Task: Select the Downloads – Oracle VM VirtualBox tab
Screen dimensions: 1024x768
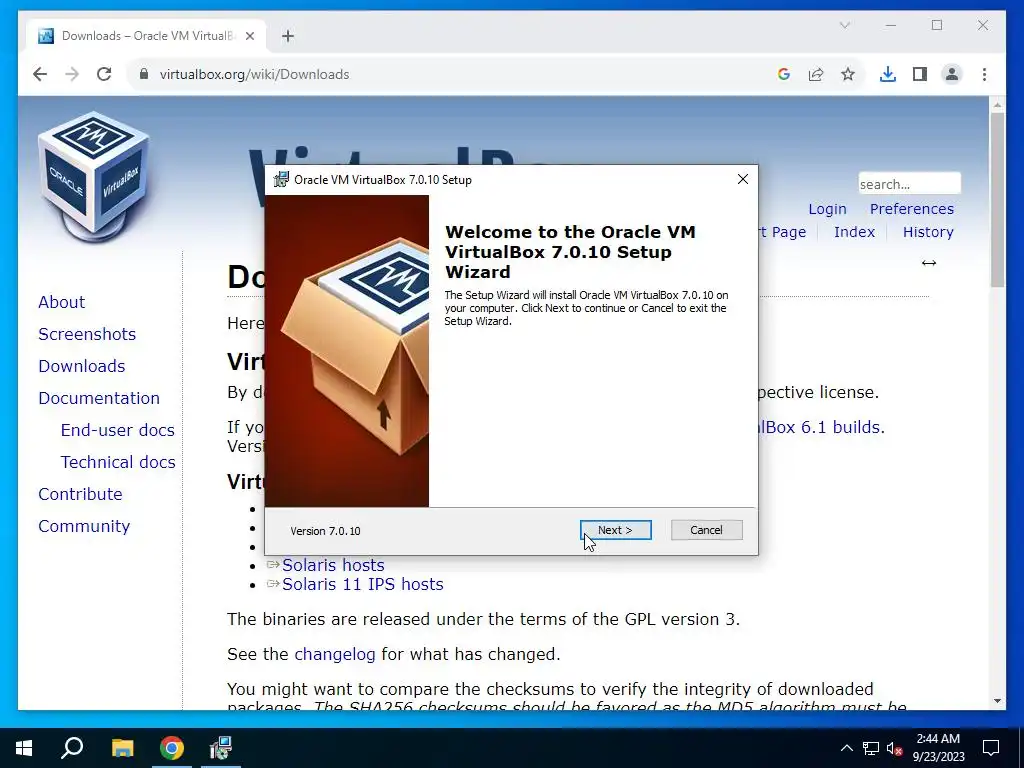Action: point(146,36)
